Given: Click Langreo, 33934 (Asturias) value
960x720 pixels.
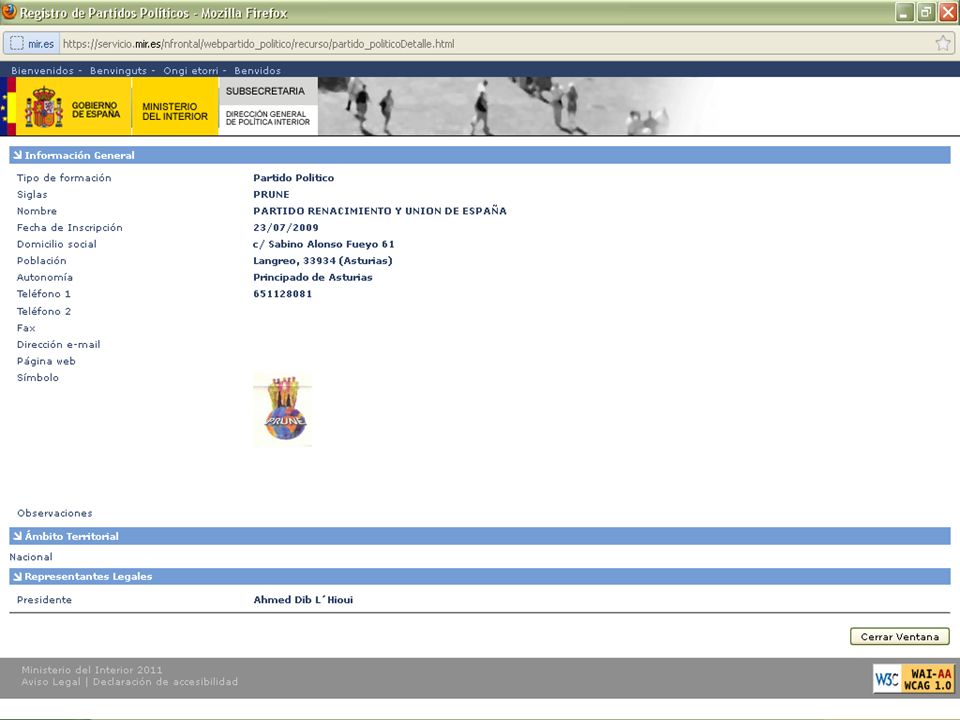Looking at the screenshot, I should [323, 260].
